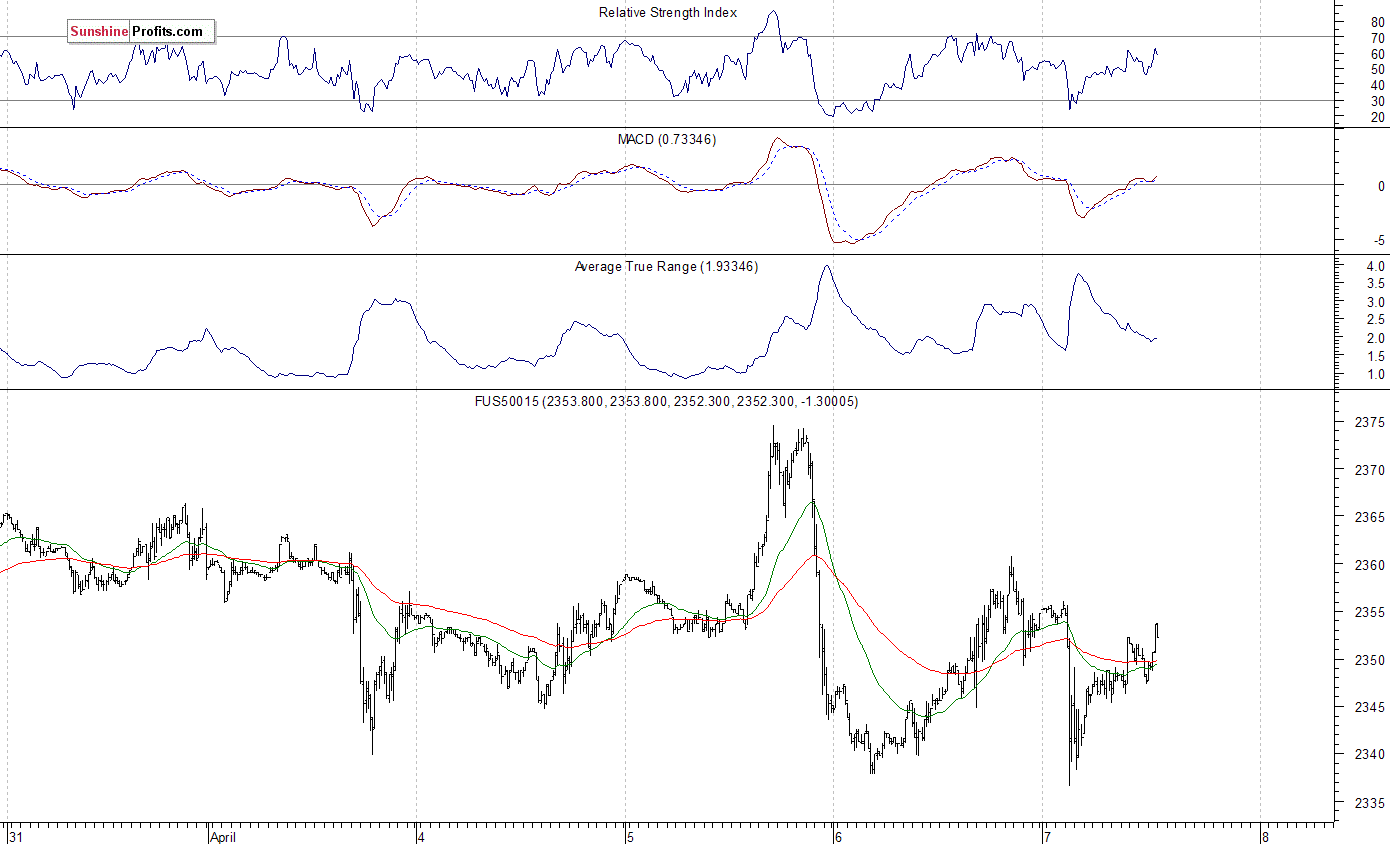Click the April date axis label
This screenshot has width=1390, height=844.
point(223,836)
